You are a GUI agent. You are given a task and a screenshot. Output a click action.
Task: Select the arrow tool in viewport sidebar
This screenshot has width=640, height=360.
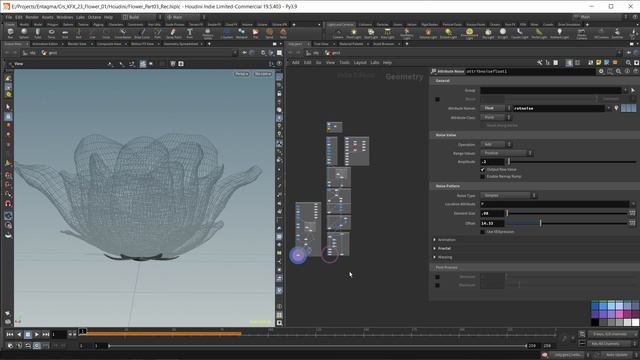[x=8, y=107]
